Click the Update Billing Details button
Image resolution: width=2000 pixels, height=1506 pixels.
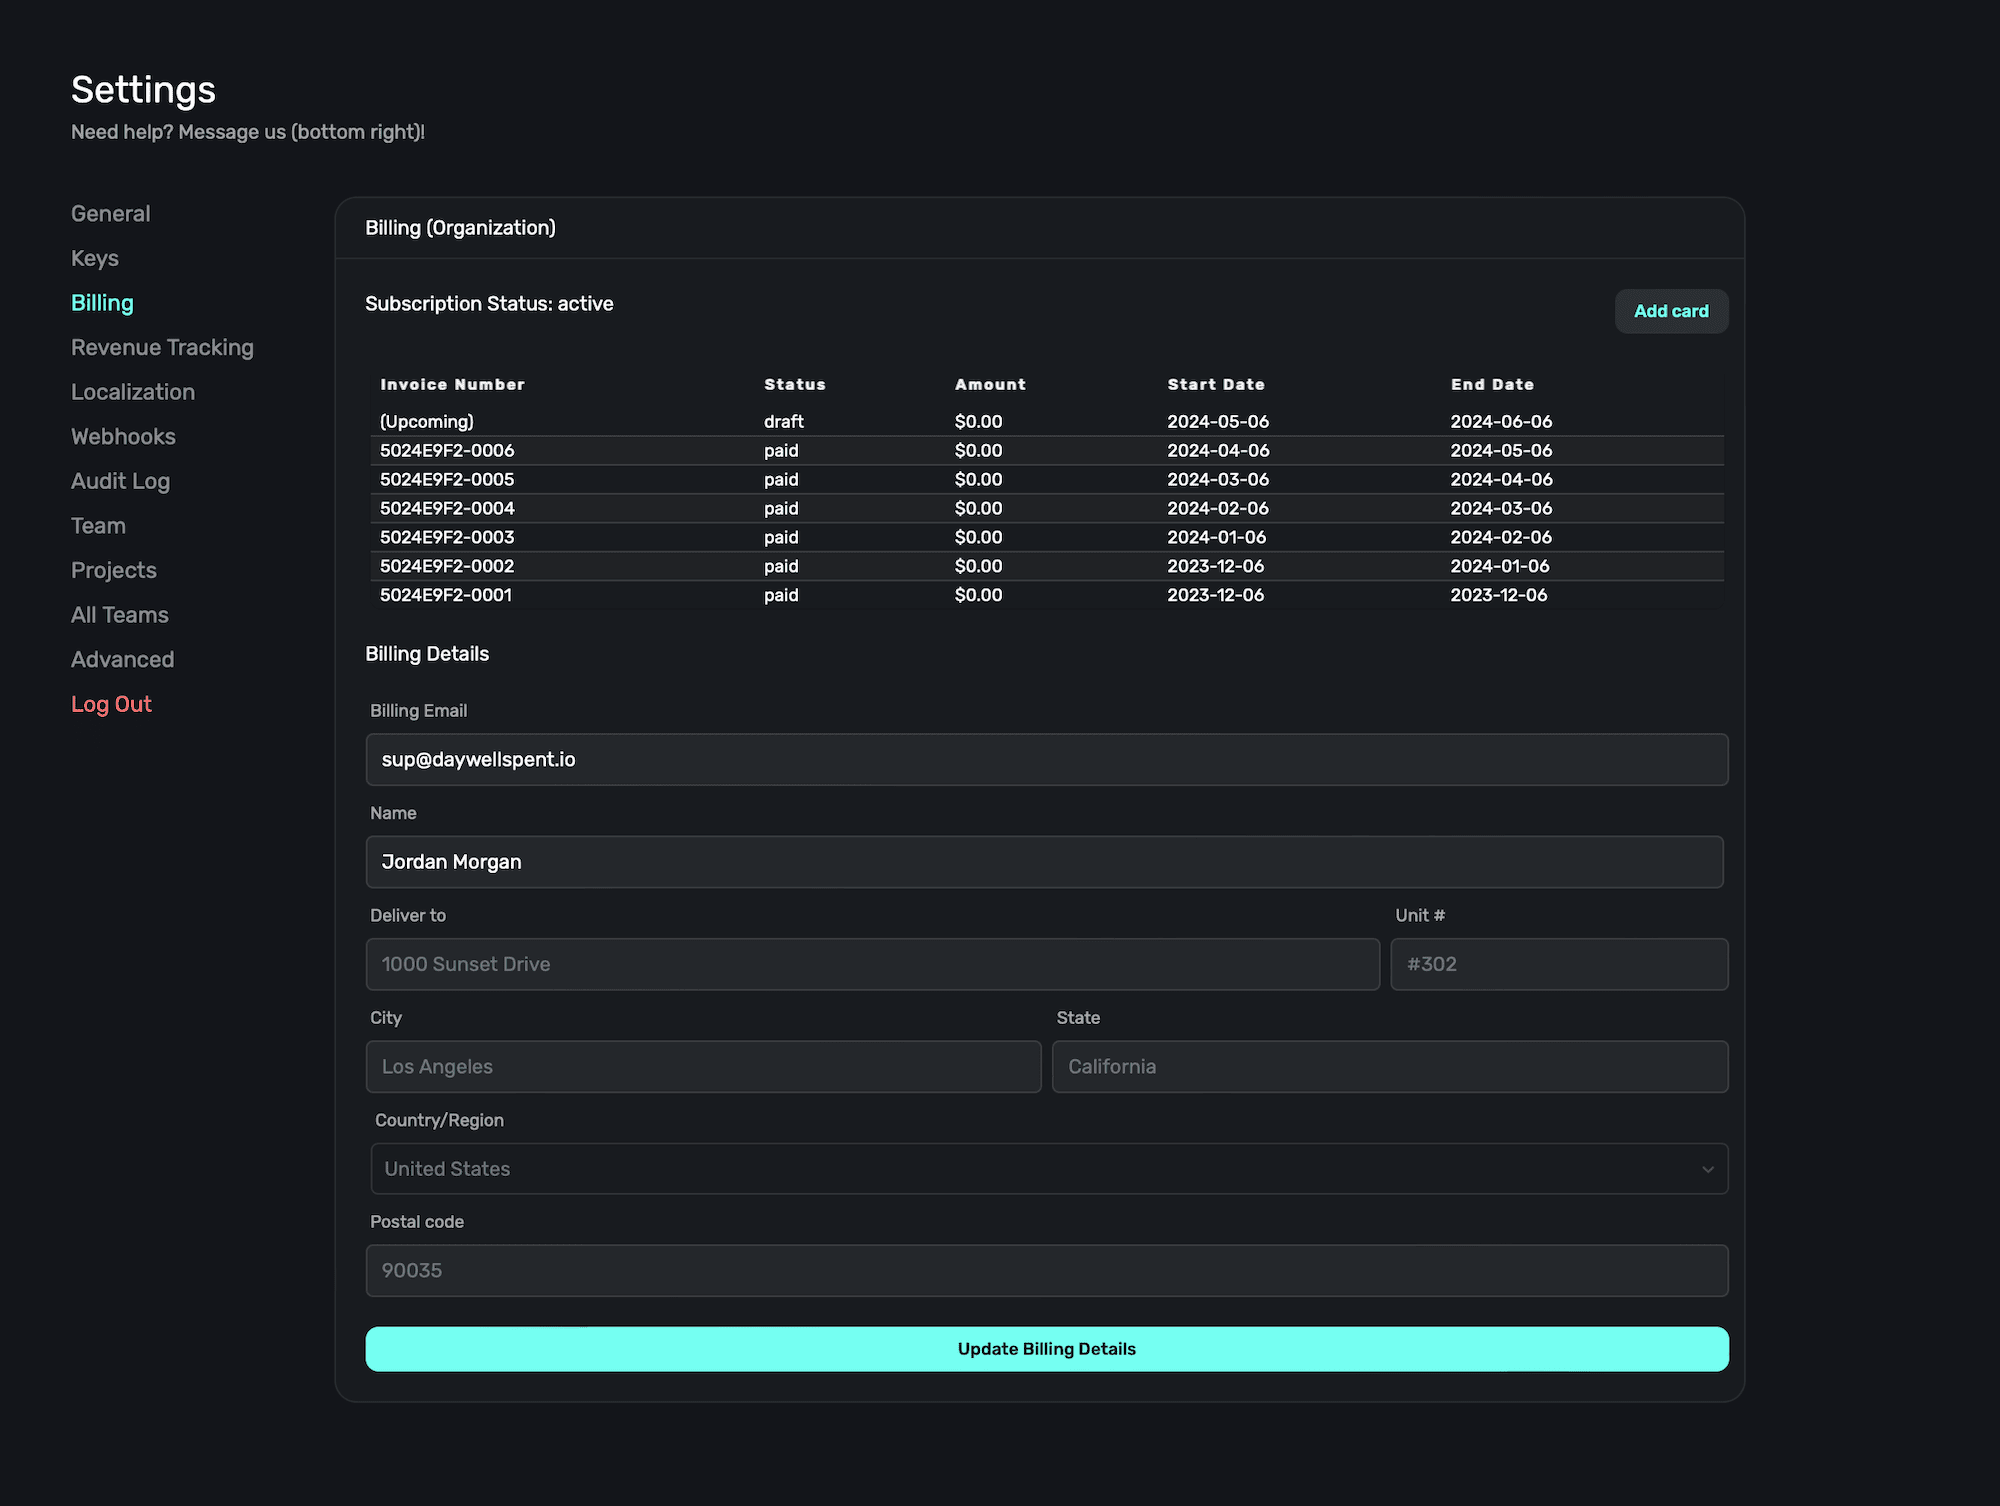1046,1349
